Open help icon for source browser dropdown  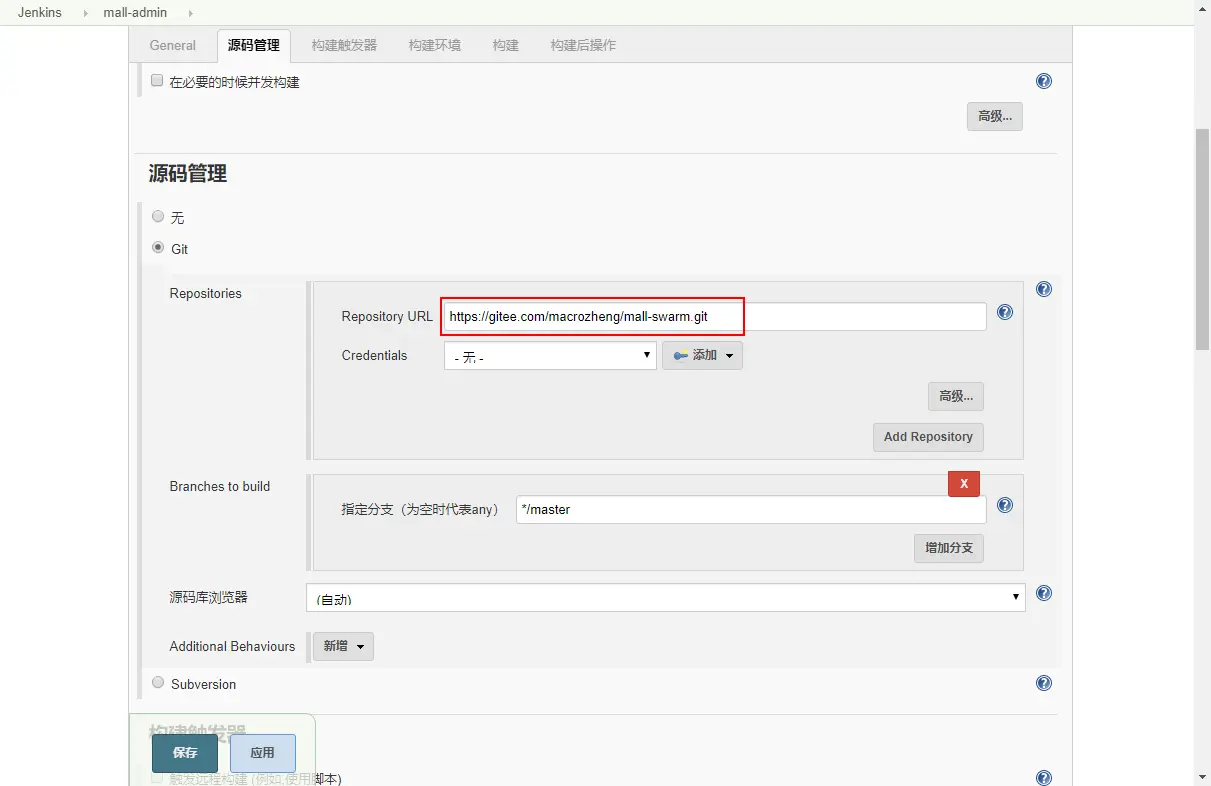1044,593
